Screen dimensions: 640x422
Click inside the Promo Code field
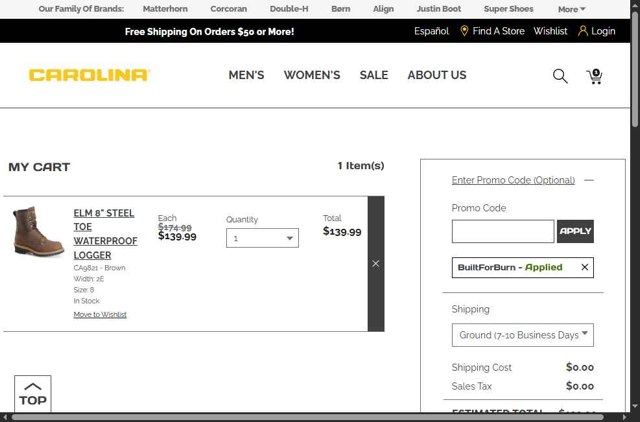pyautogui.click(x=503, y=231)
